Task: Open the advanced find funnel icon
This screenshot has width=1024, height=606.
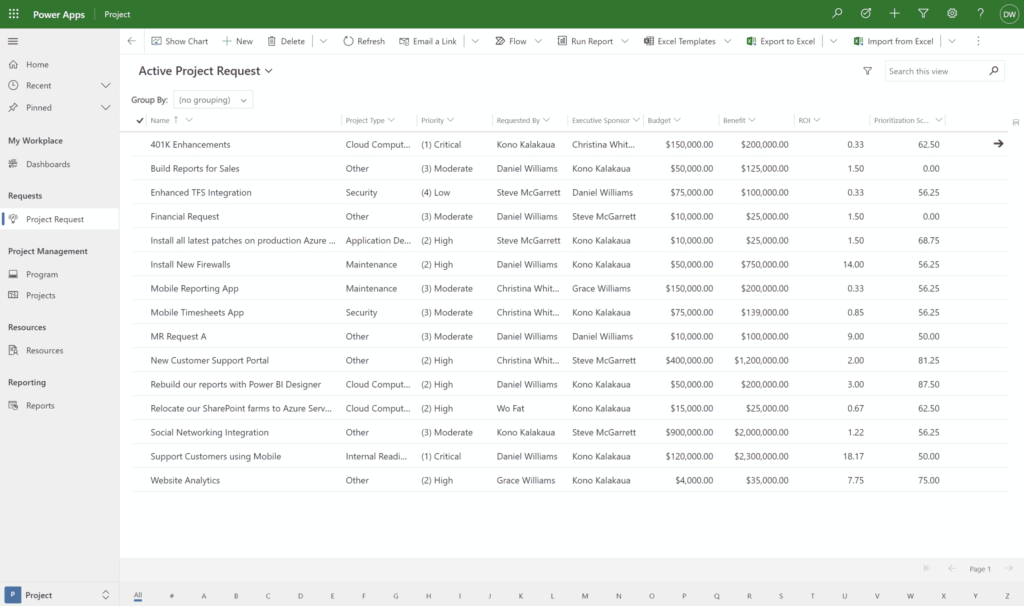Action: 923,14
